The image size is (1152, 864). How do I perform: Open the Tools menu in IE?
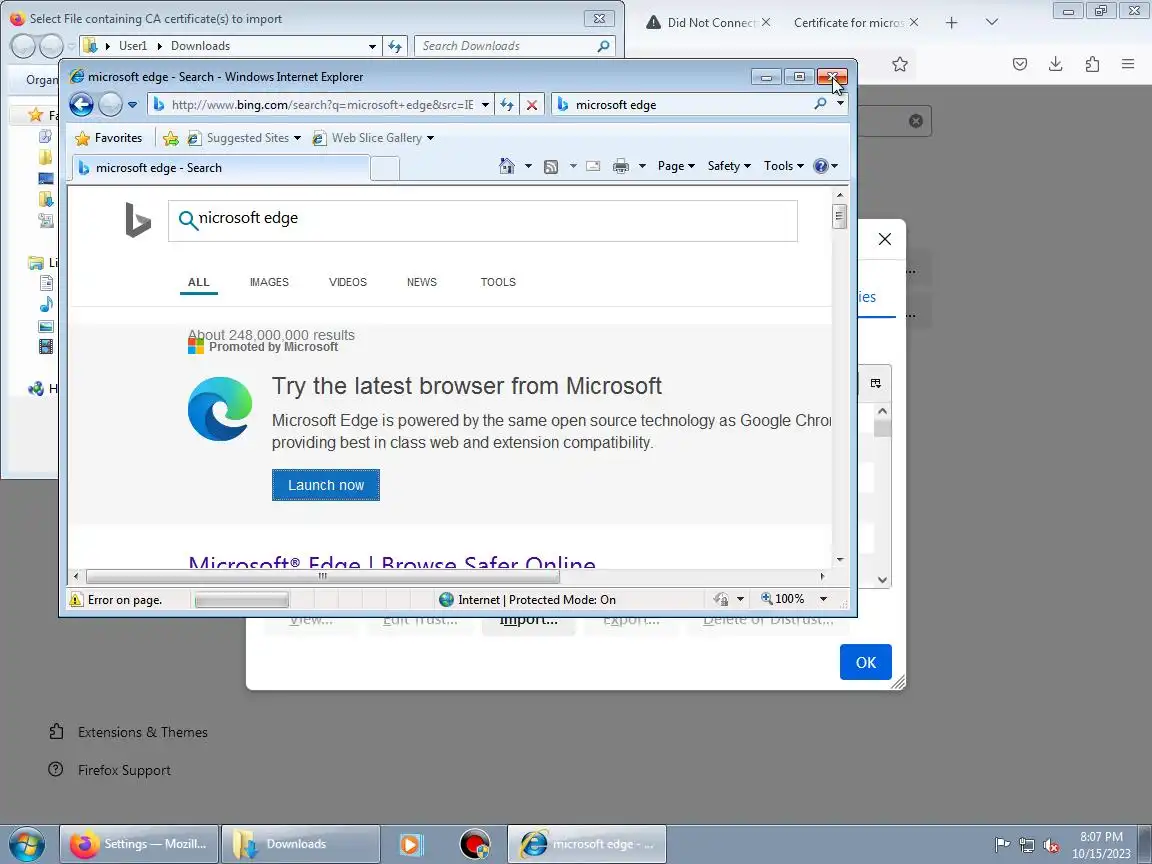click(x=784, y=166)
